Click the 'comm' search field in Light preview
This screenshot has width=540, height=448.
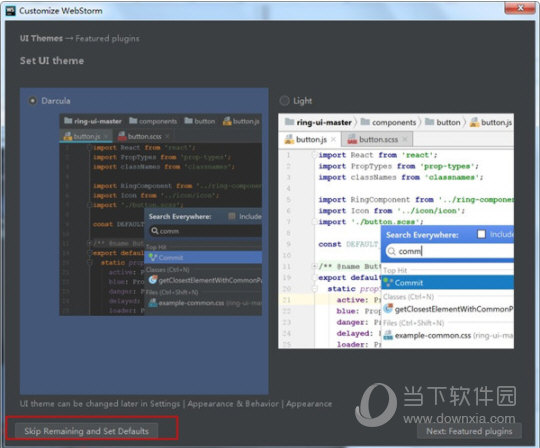click(x=449, y=251)
